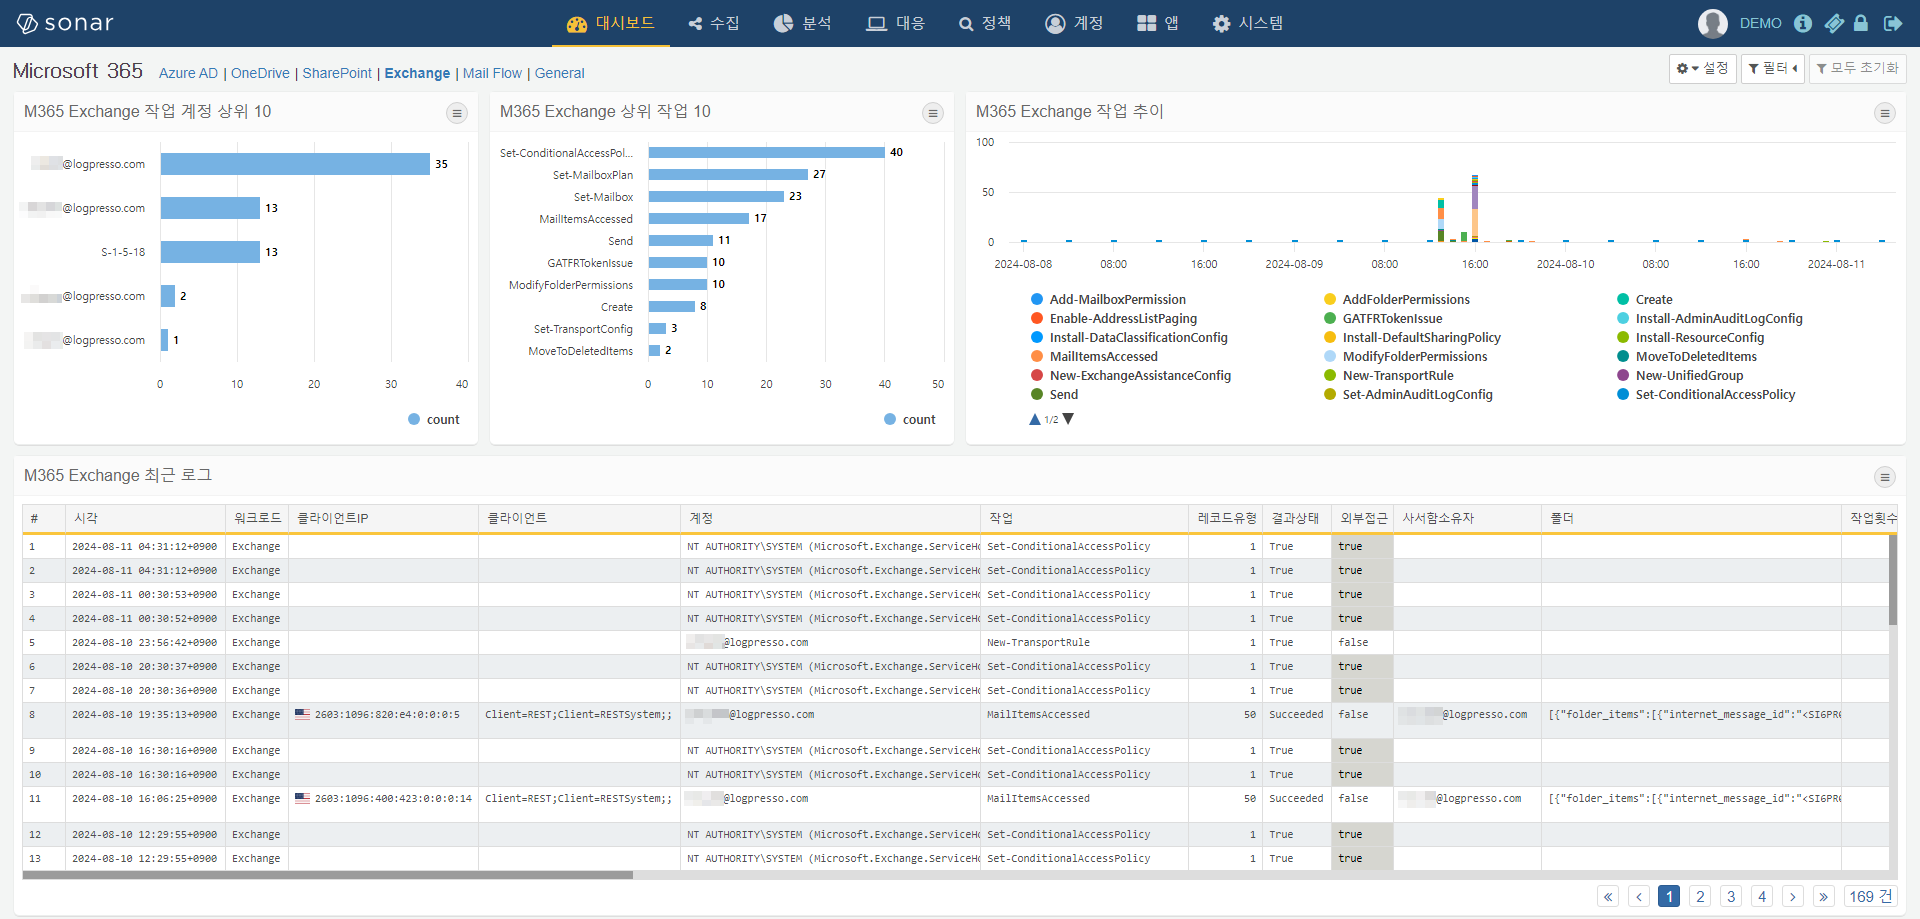This screenshot has width=1920, height=919.
Task: Toggle New-TransportRule legend series
Action: point(1389,375)
